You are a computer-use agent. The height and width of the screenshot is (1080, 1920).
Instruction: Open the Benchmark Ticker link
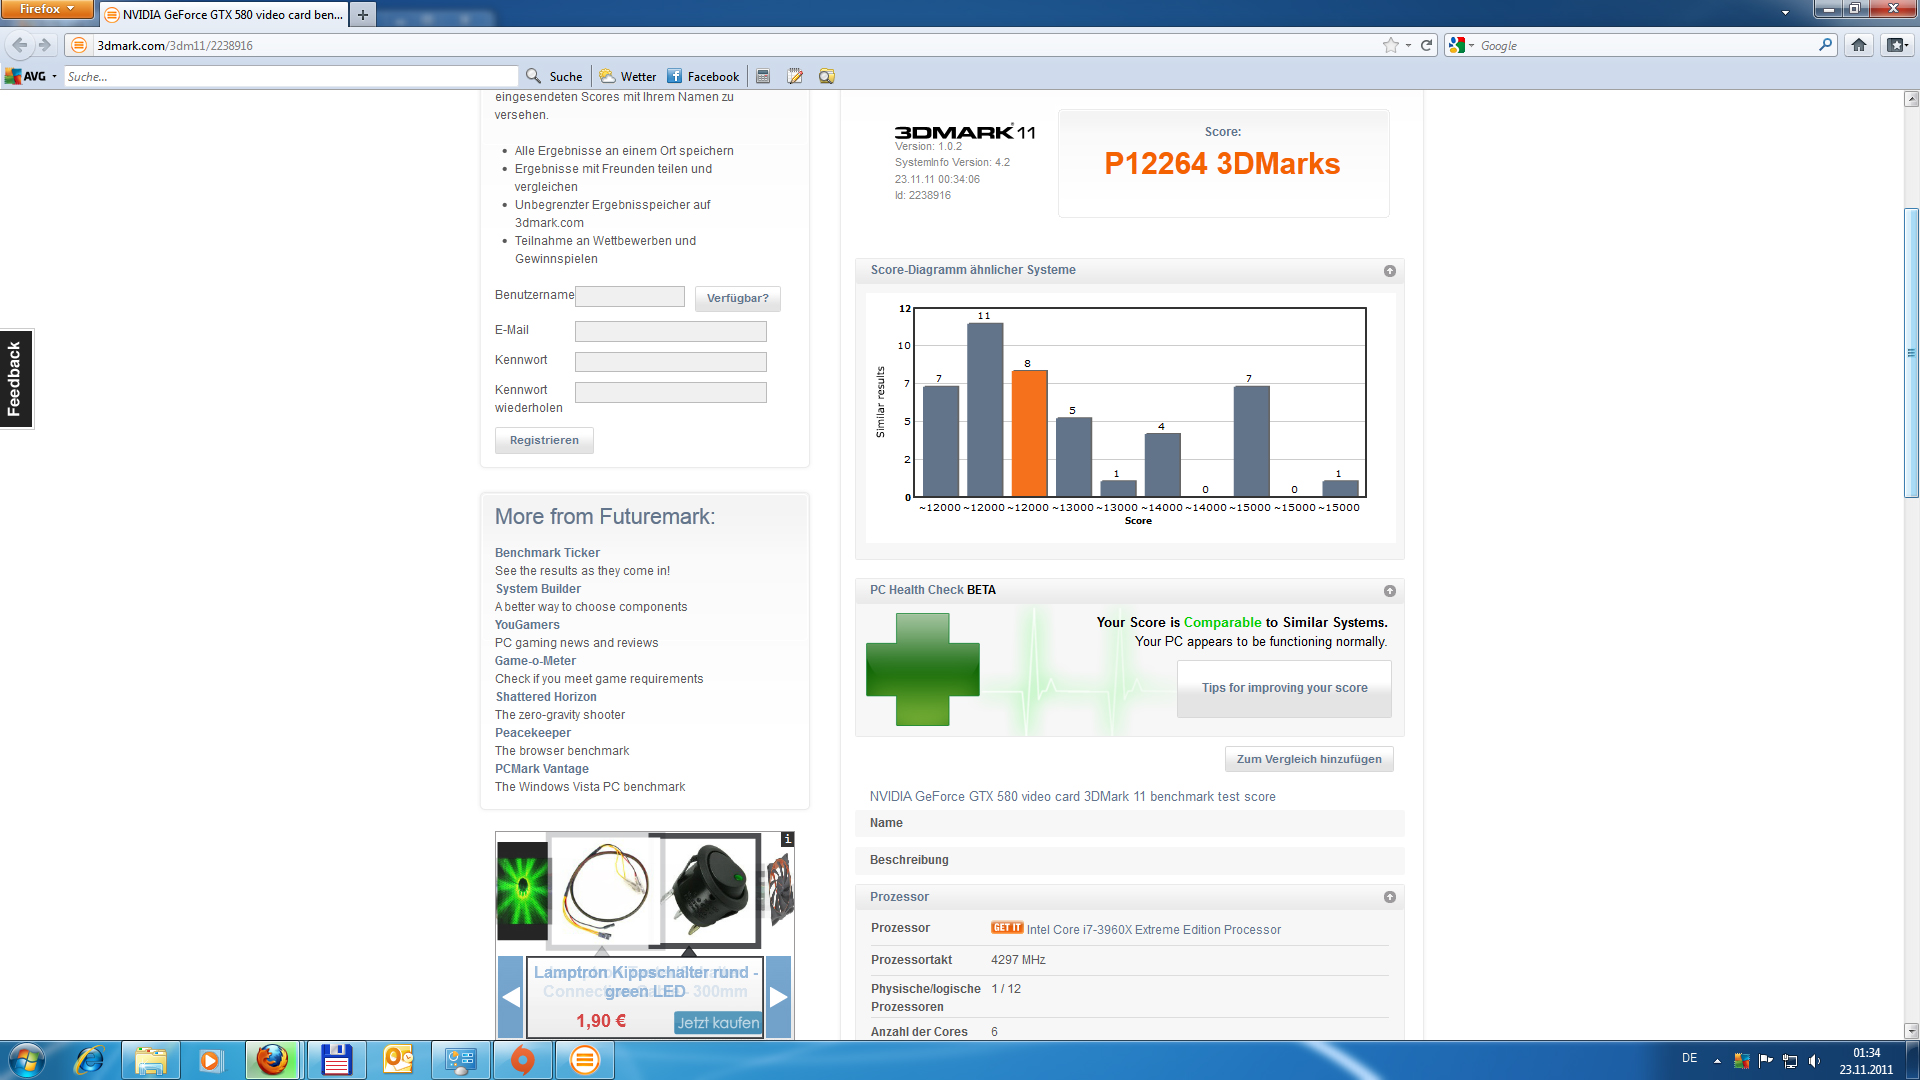pos(547,553)
